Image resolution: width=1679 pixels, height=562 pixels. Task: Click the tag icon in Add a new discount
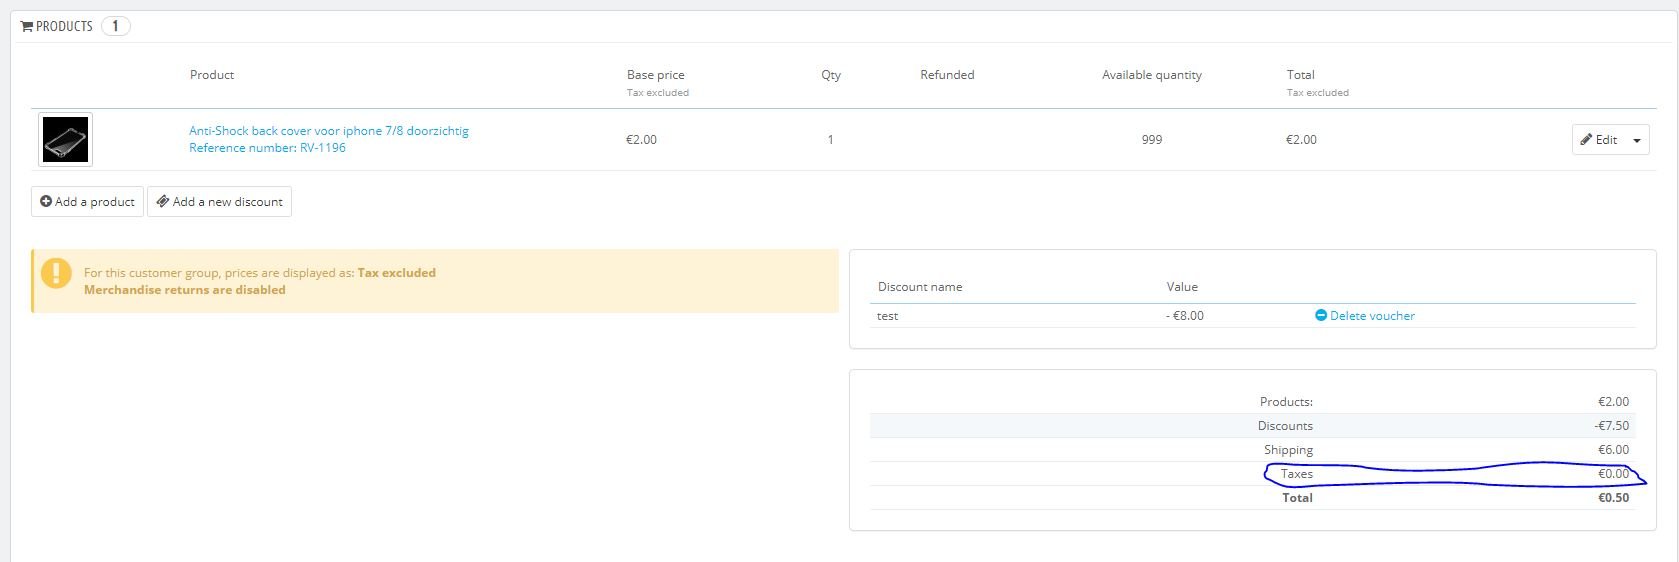162,201
